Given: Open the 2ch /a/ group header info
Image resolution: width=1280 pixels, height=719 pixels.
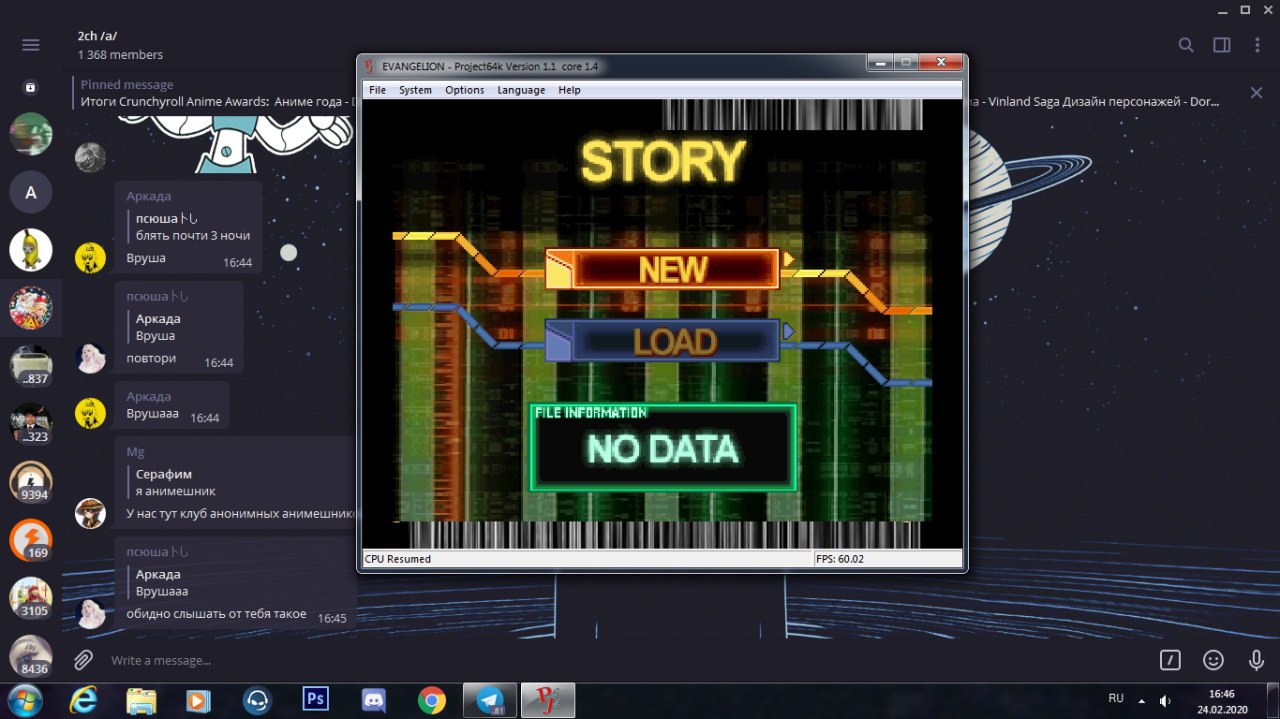Looking at the screenshot, I should 120,45.
